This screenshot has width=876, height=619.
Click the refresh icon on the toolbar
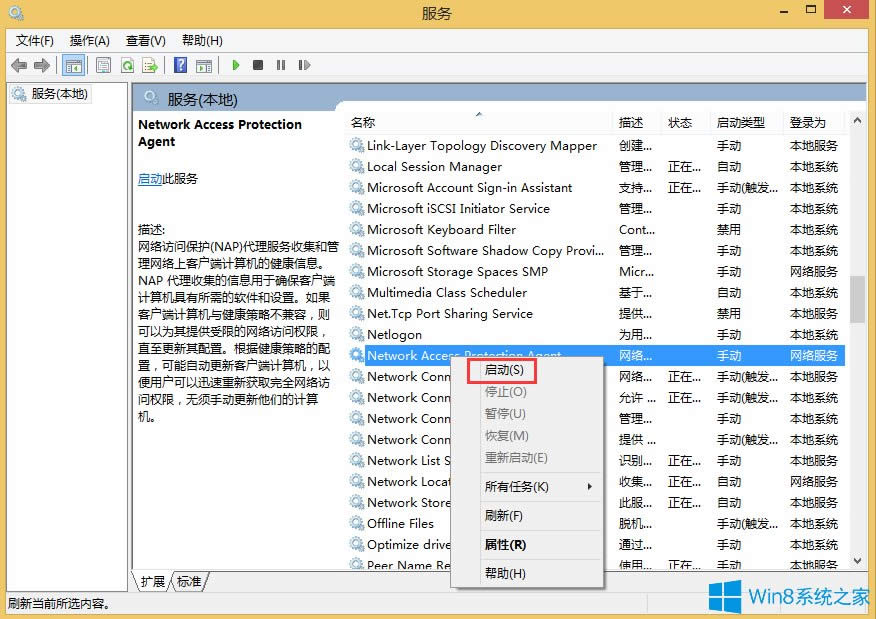[x=128, y=65]
